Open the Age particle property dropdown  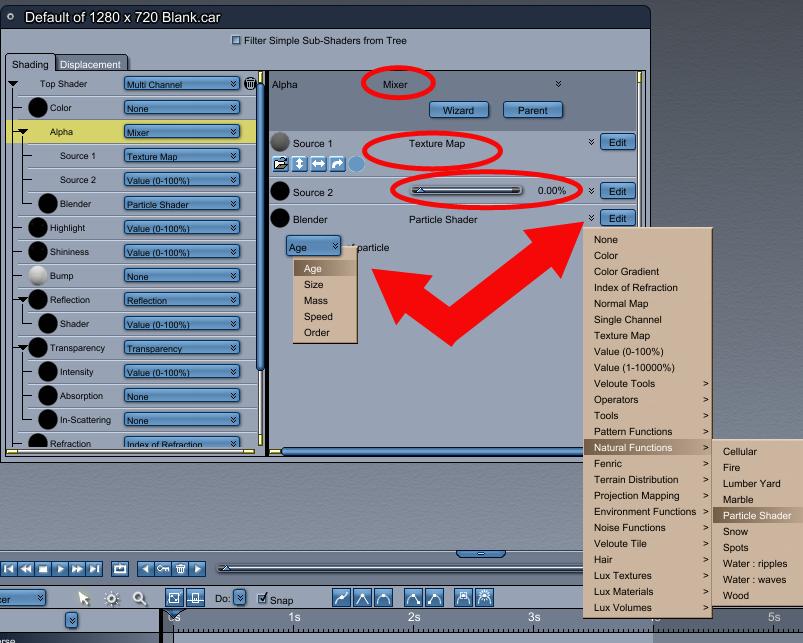(x=313, y=247)
